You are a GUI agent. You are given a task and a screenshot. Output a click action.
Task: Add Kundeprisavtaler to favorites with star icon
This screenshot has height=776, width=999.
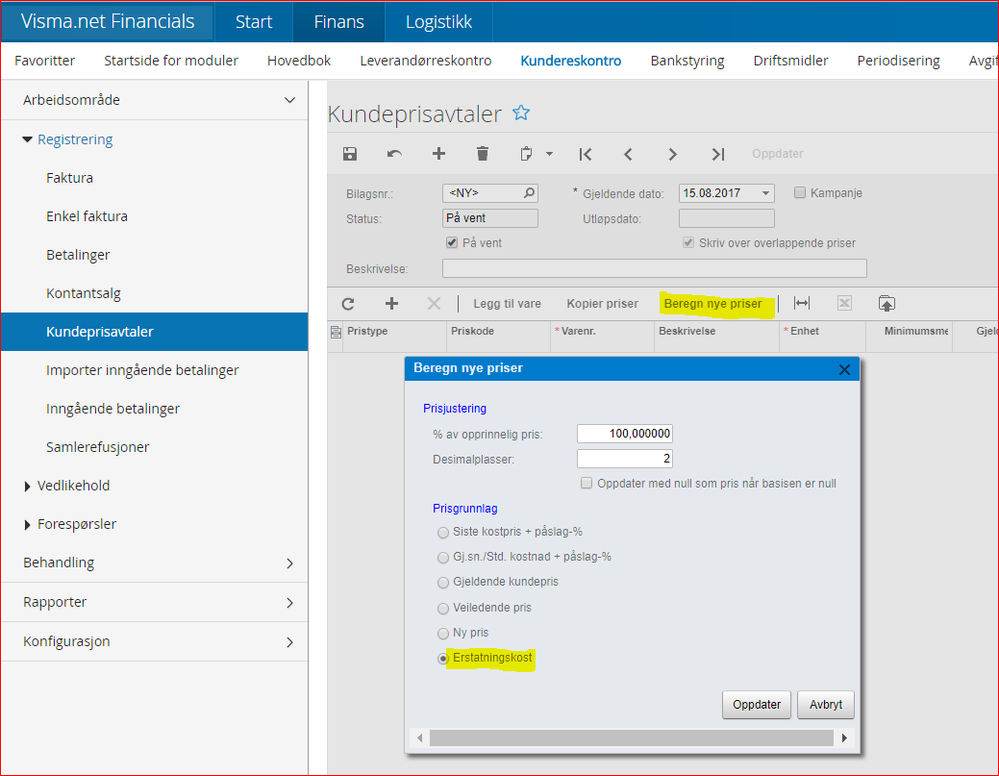pos(521,113)
